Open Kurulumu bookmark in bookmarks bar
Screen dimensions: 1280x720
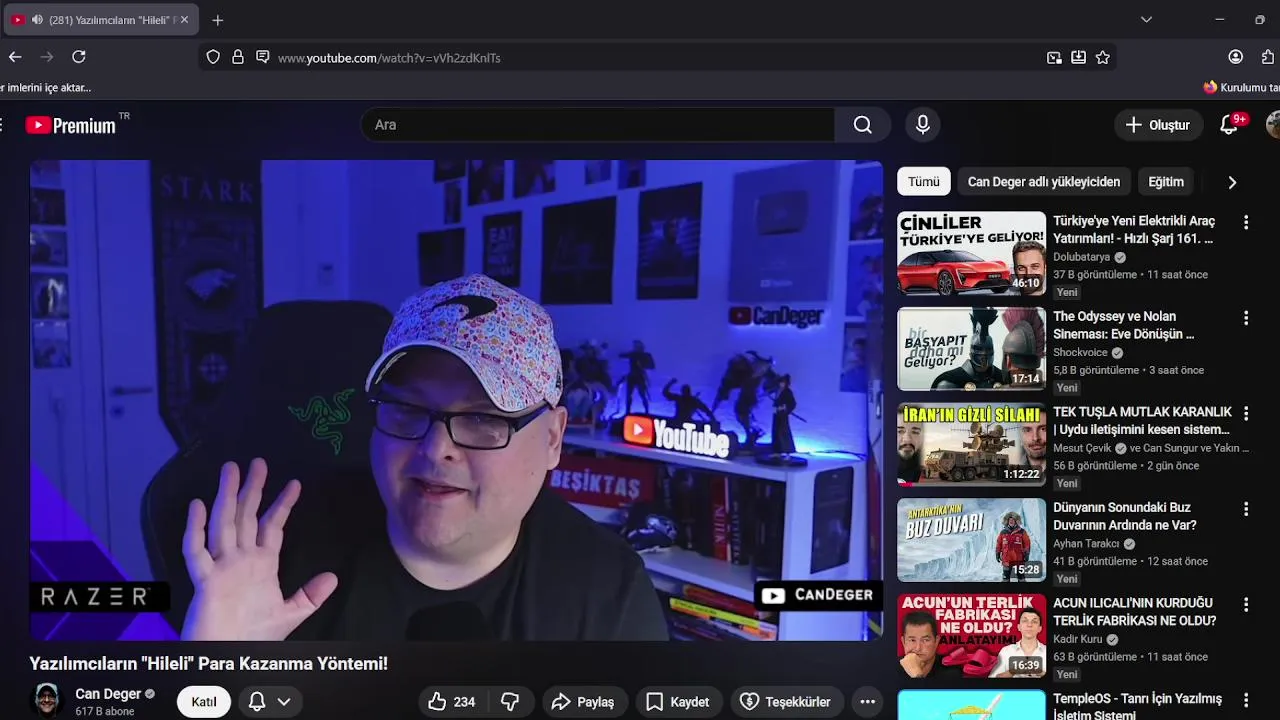pyautogui.click(x=1241, y=87)
